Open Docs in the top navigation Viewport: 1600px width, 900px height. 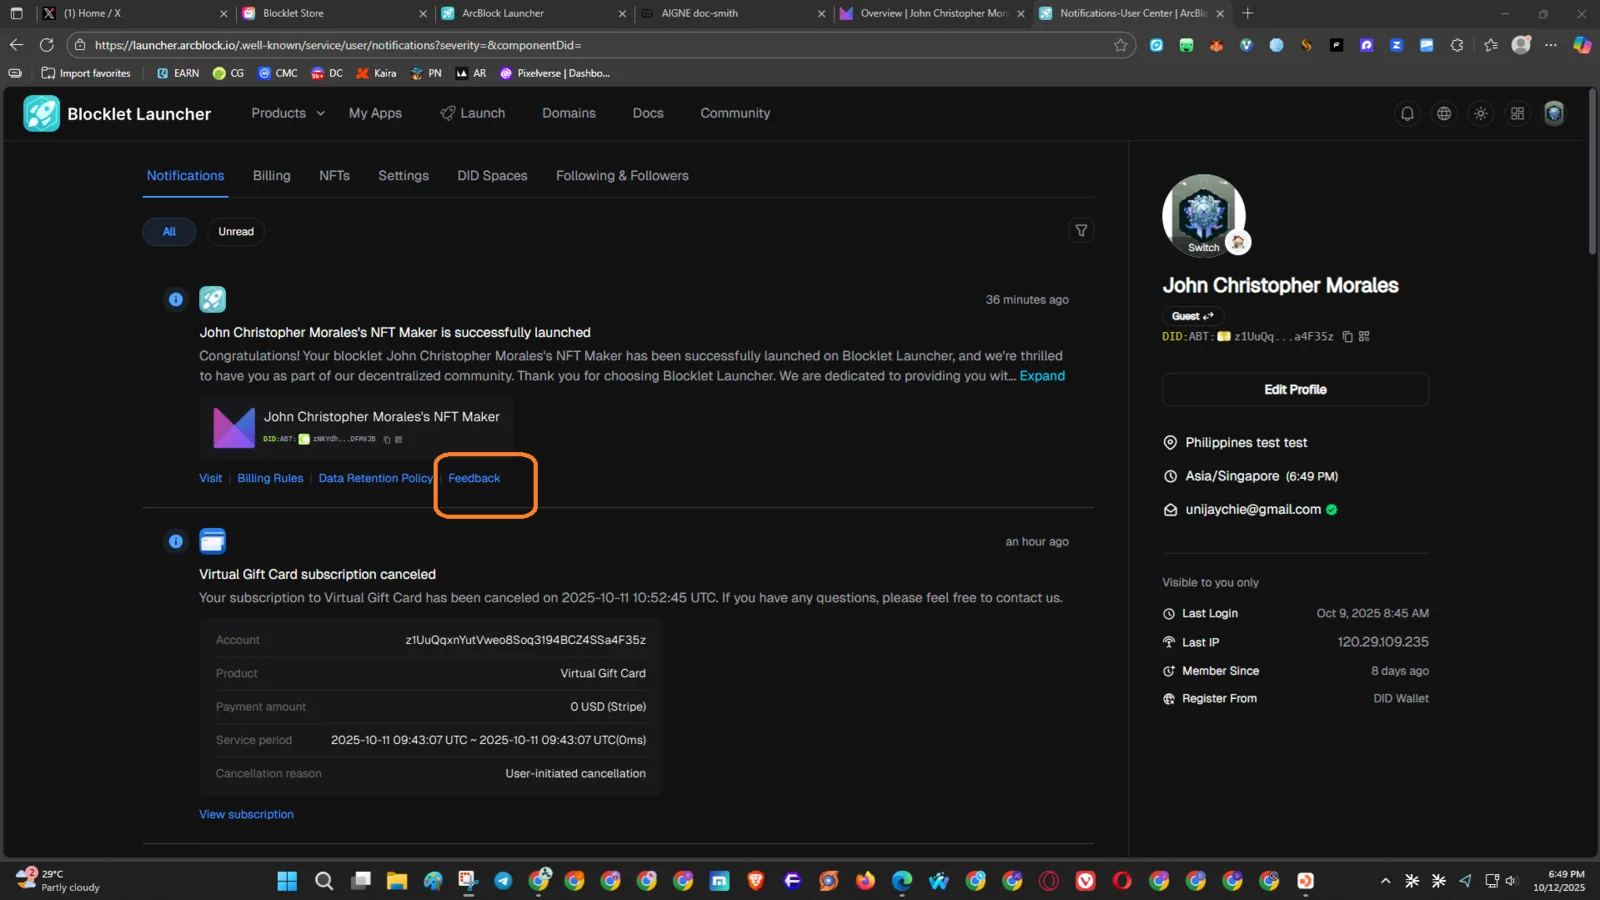coord(648,114)
